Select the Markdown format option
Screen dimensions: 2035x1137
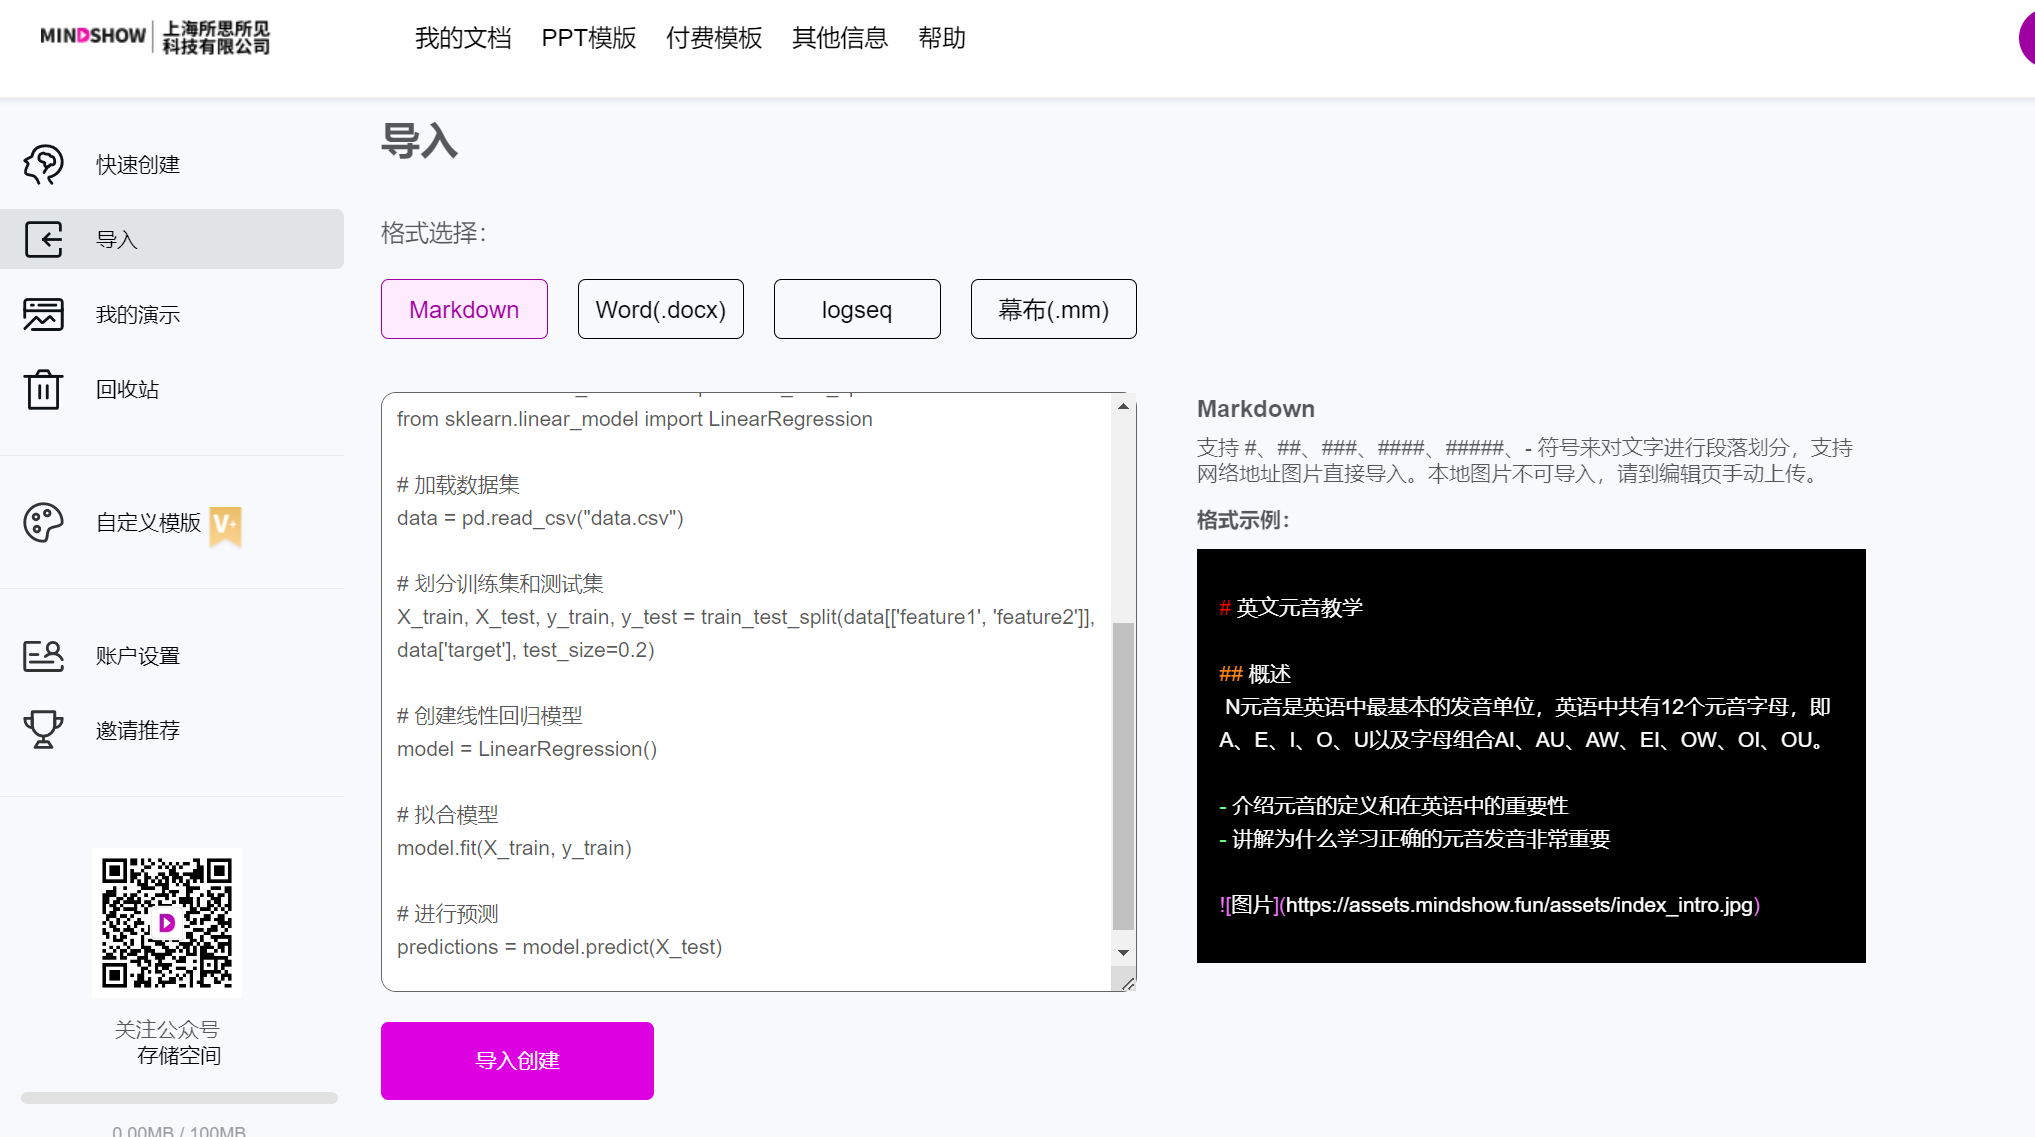pos(463,309)
